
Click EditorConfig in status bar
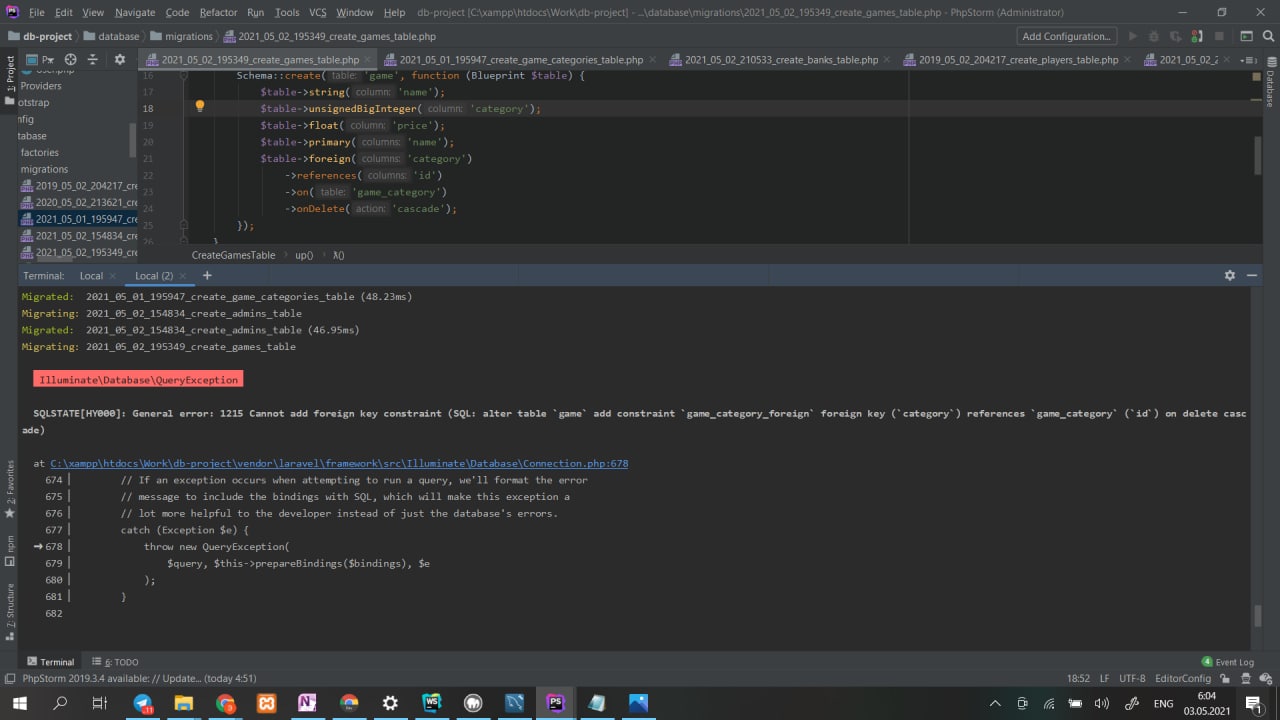coord(1182,678)
